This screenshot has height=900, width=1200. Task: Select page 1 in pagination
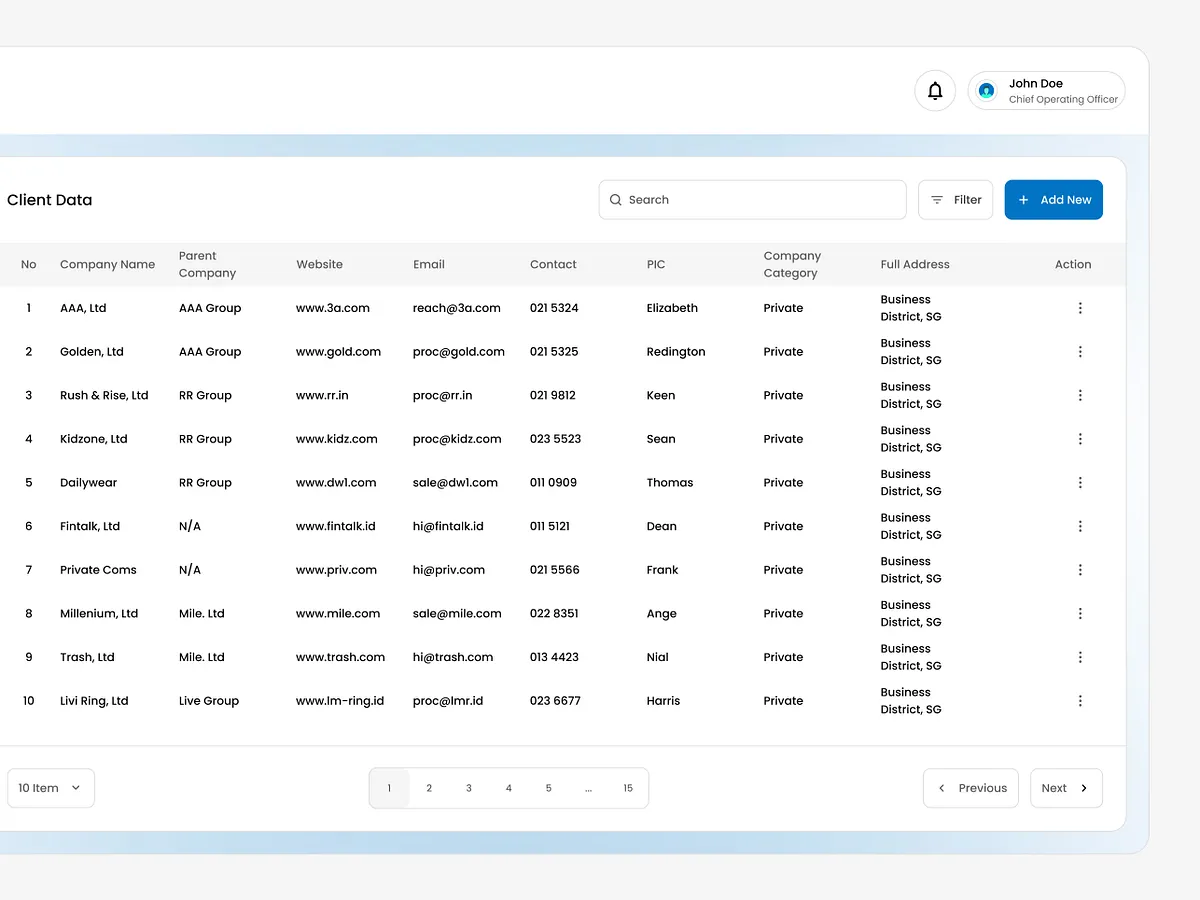(389, 788)
